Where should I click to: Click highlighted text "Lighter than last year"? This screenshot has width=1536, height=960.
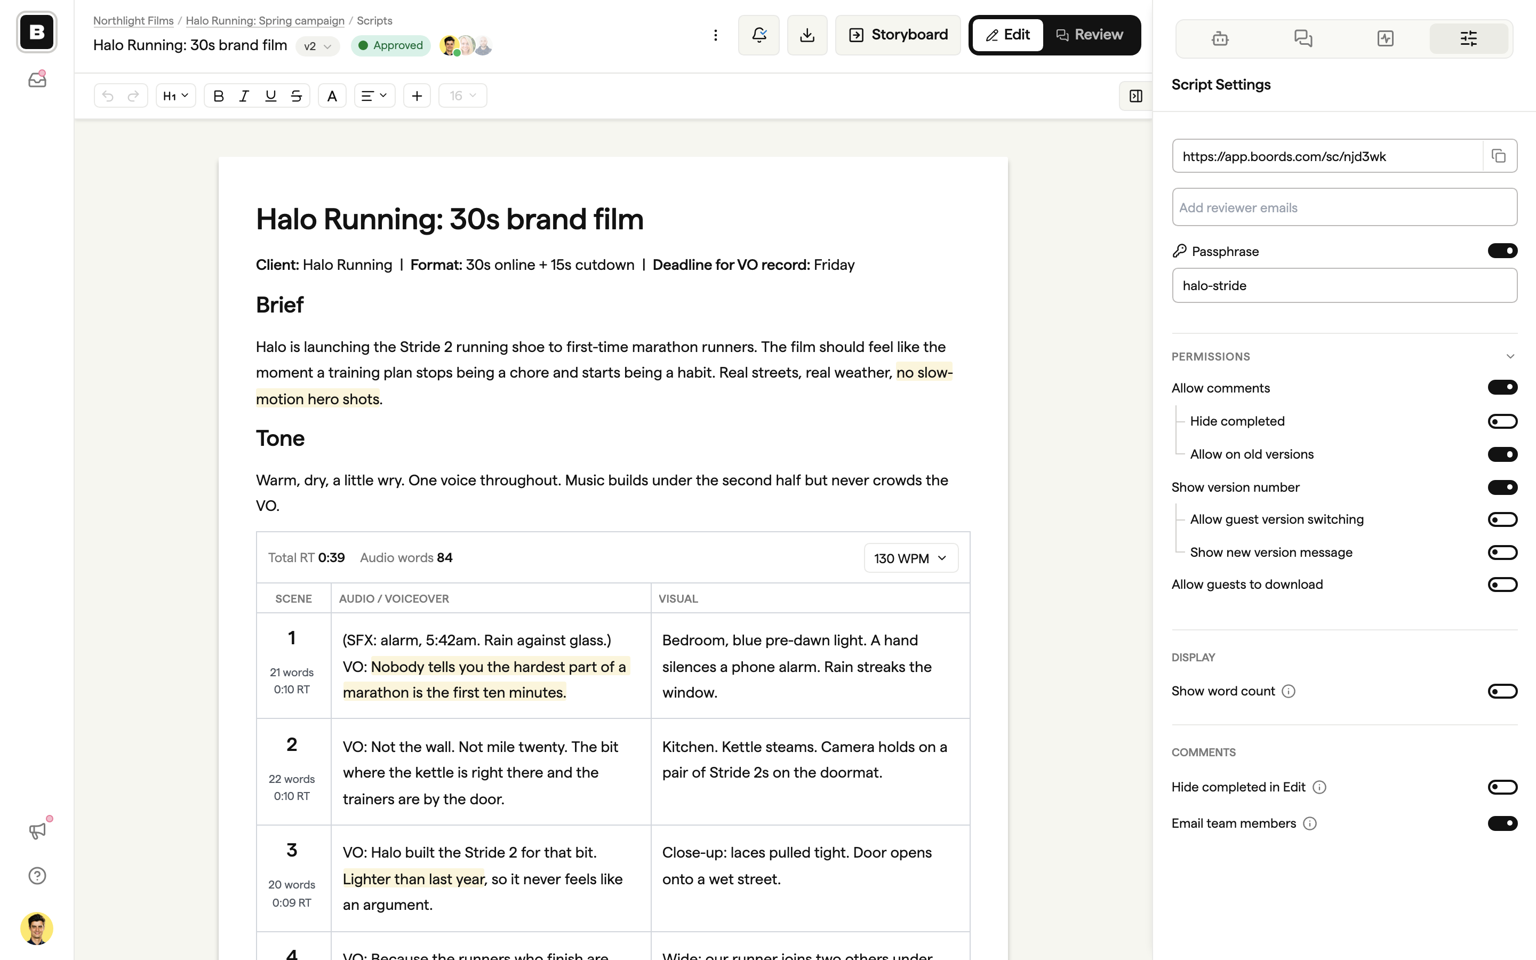413,879
